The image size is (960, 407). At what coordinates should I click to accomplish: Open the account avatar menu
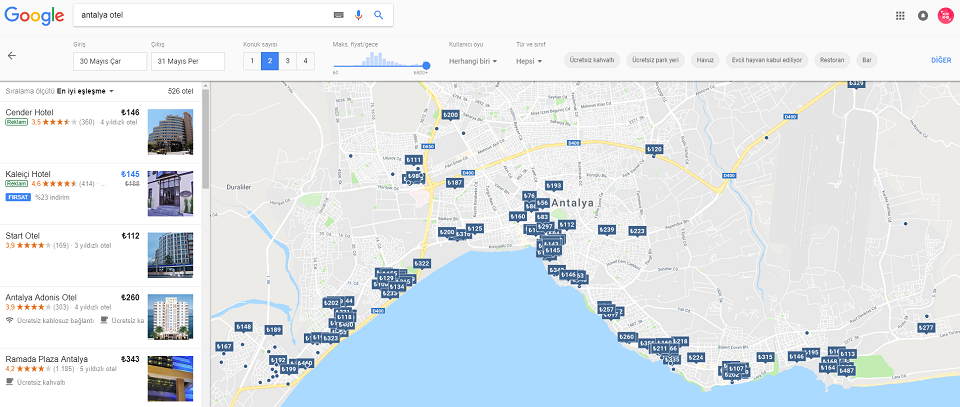pyautogui.click(x=946, y=16)
